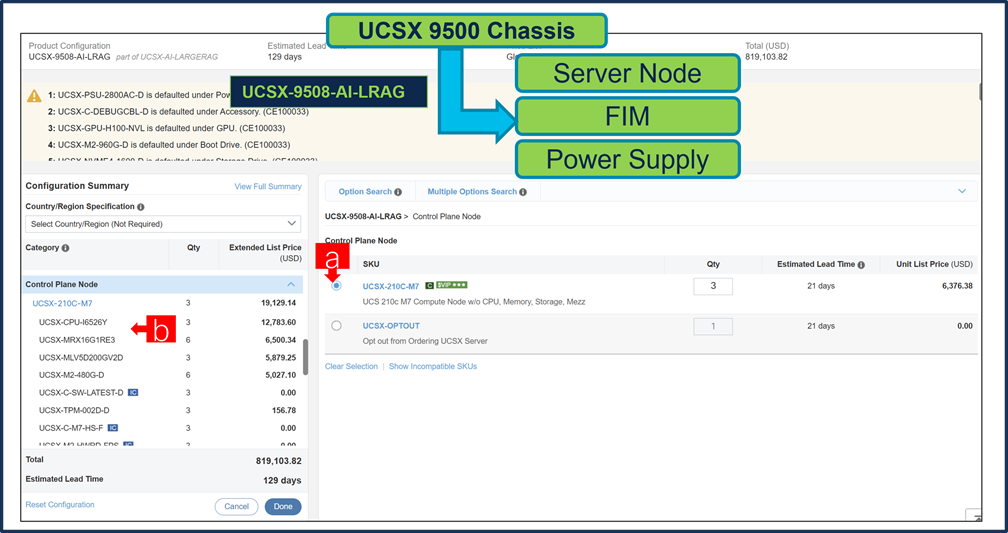
Task: Click the warning triangle icon in notifications
Action: point(34,96)
